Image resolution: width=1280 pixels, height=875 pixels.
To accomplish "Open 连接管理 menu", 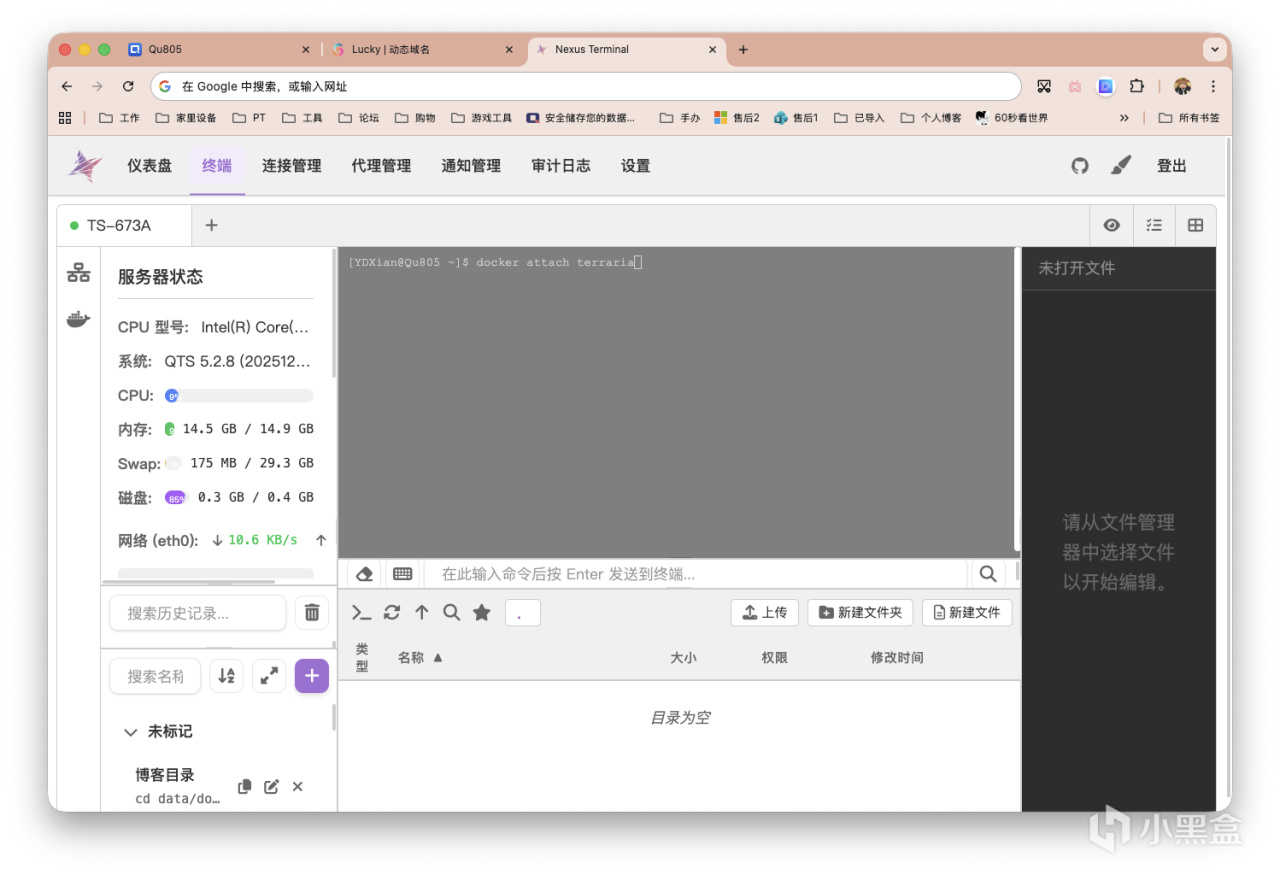I will [x=292, y=166].
